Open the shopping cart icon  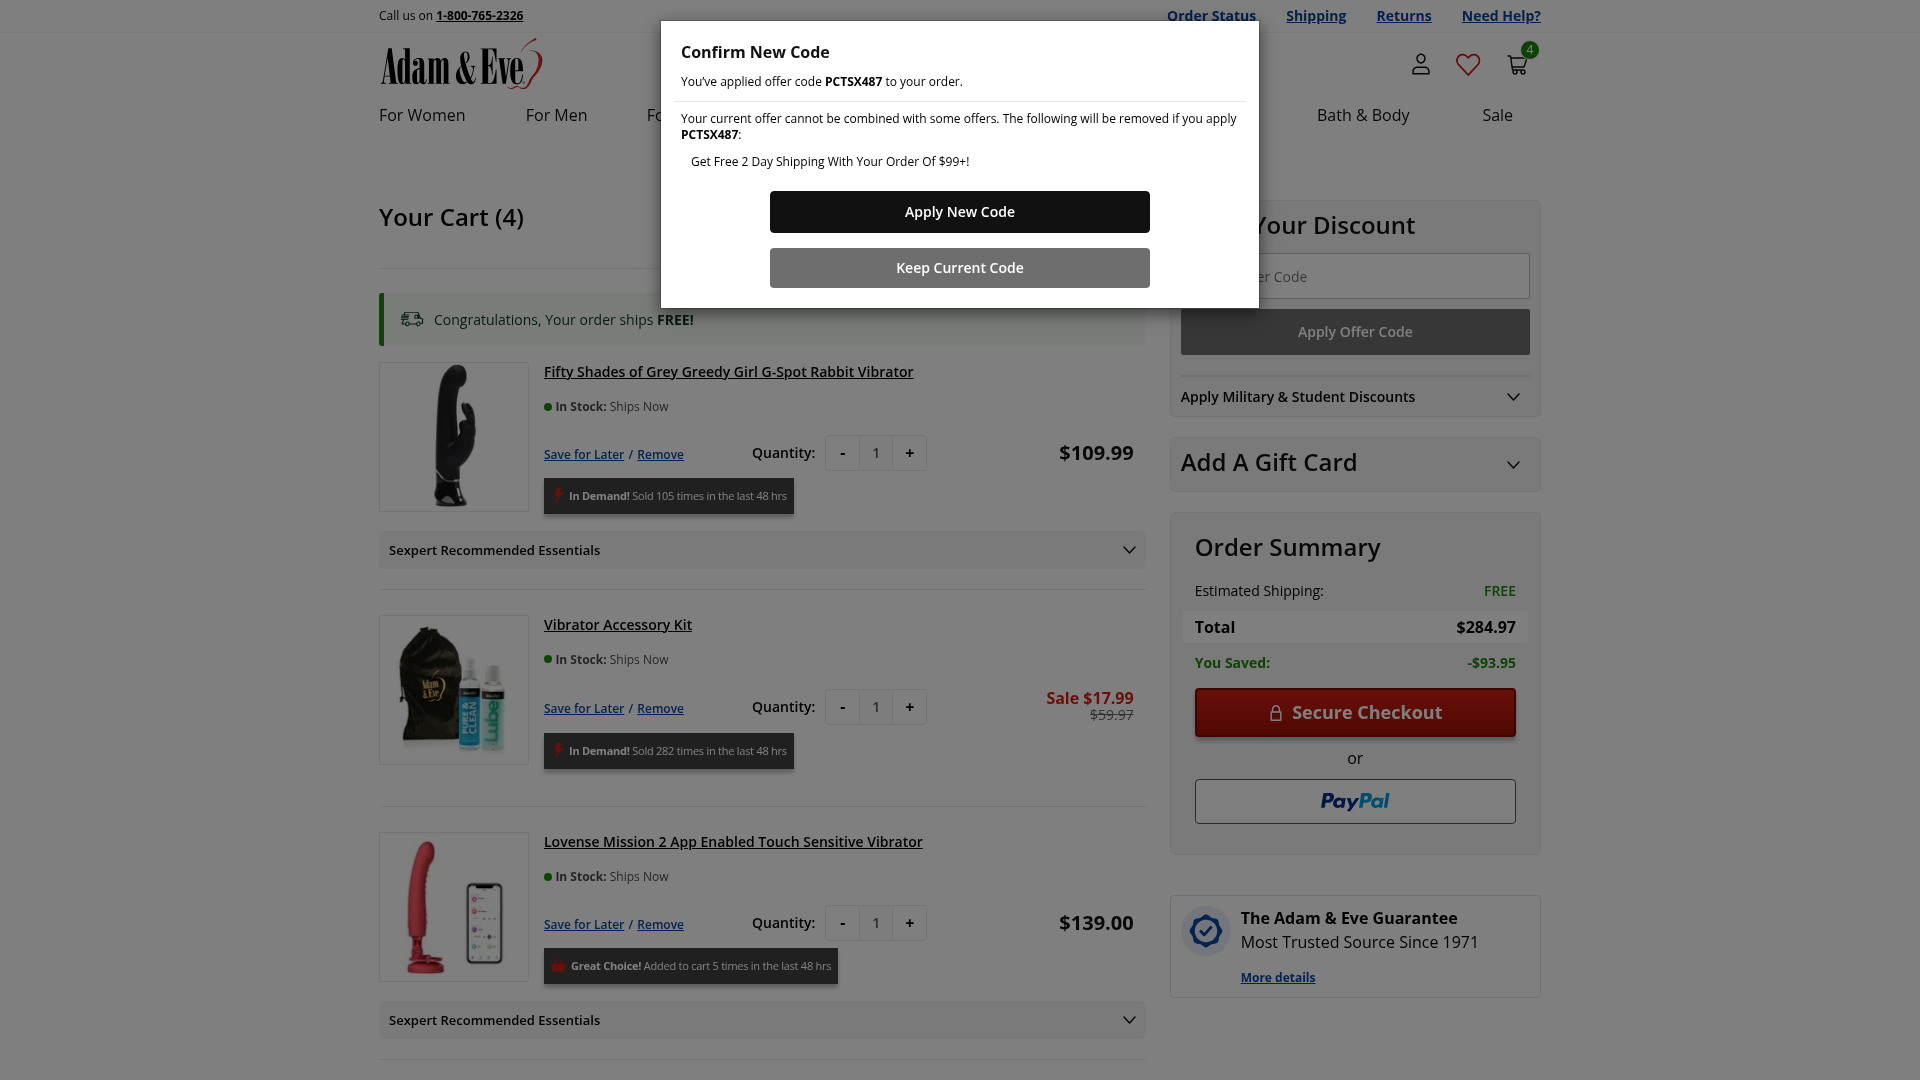(1517, 65)
